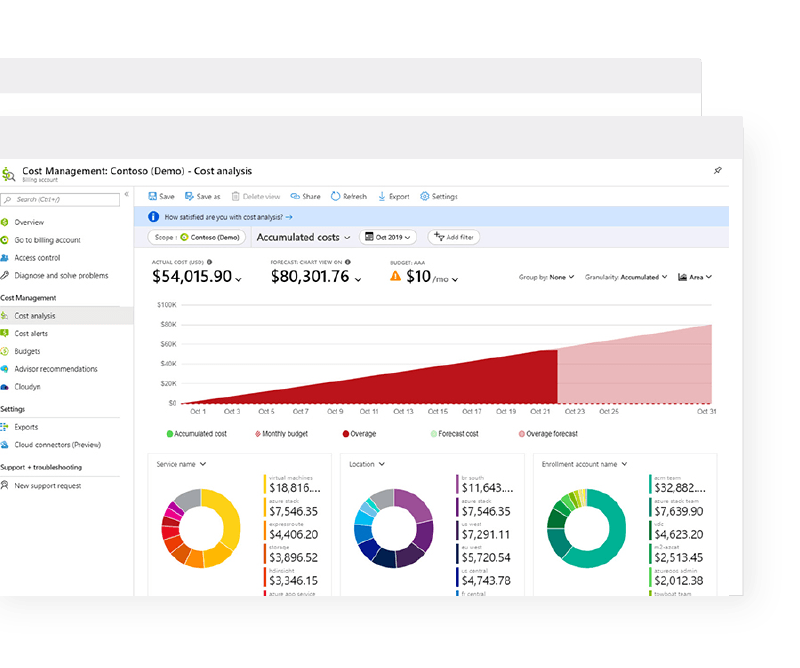800x668 pixels.
Task: Open Cost analysis in sidebar
Action: pyautogui.click(x=66, y=316)
